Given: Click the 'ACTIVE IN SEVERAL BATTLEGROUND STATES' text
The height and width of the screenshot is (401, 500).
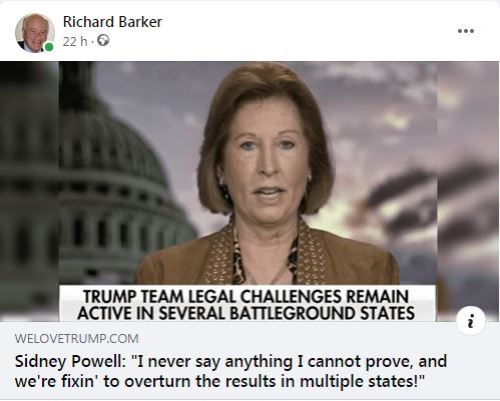Looking at the screenshot, I should coord(246,313).
